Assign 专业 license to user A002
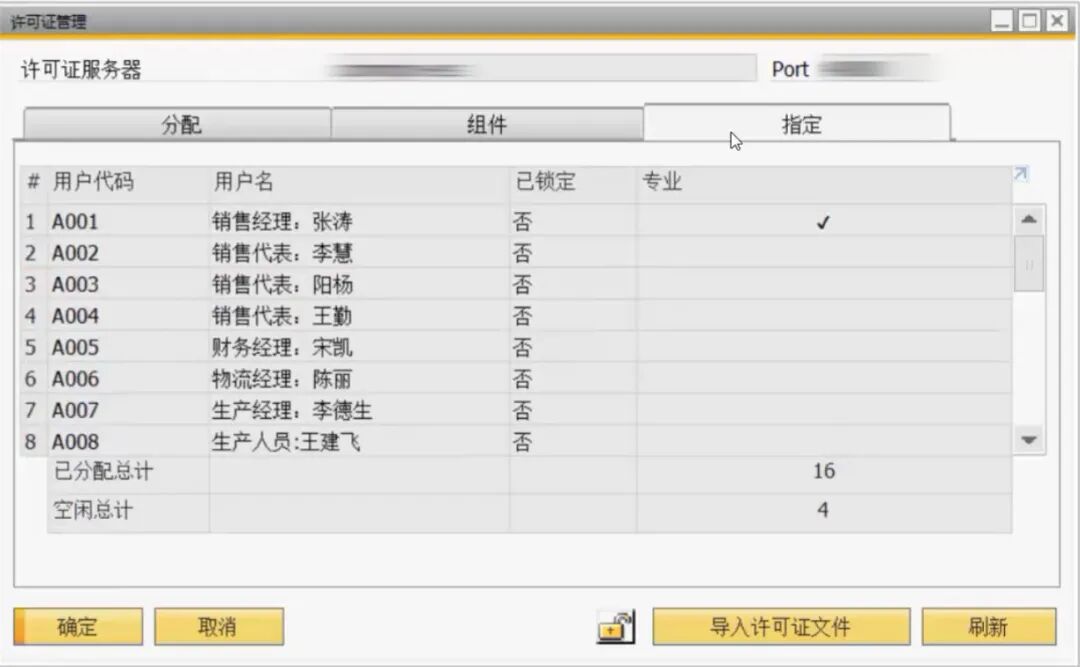Screen dimensions: 1080x667 coord(823,252)
